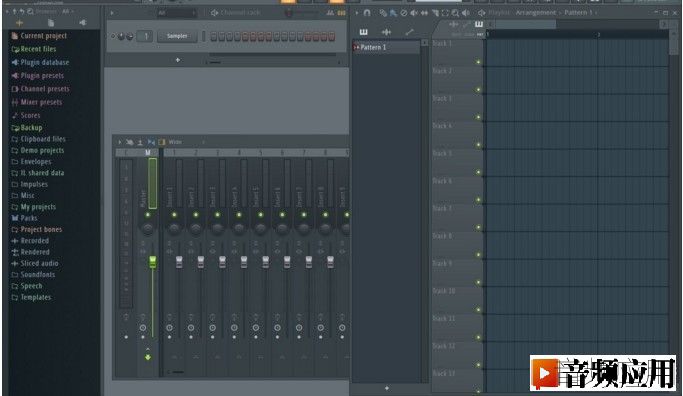Image resolution: width=683 pixels, height=396 pixels.
Task: Click the Insert 4 volume fader
Action: point(244,262)
